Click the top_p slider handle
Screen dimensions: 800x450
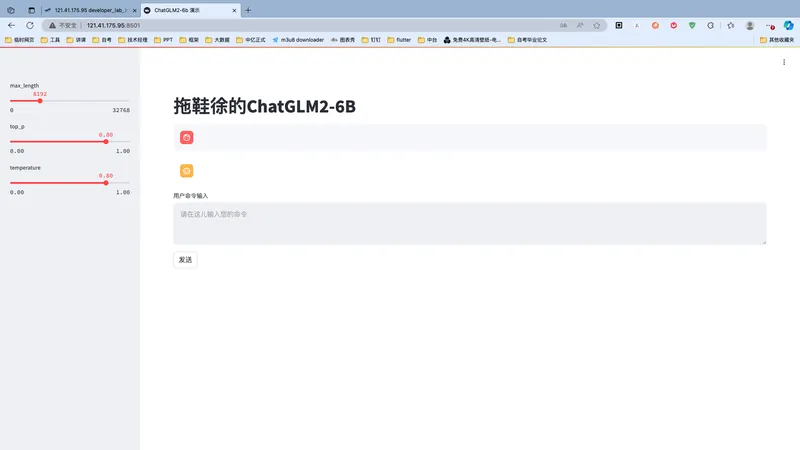pyautogui.click(x=106, y=142)
